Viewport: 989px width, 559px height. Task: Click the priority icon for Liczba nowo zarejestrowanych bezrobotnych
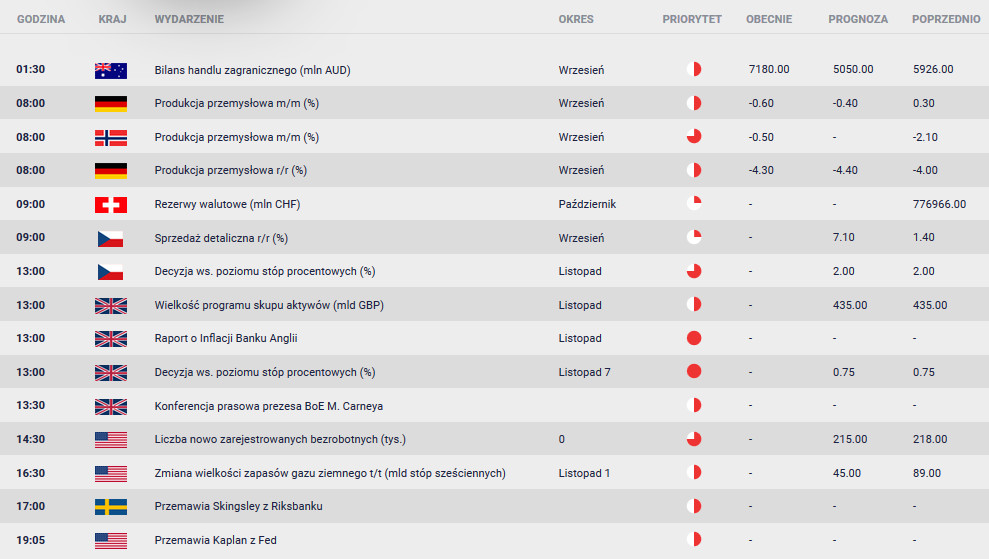click(x=694, y=438)
